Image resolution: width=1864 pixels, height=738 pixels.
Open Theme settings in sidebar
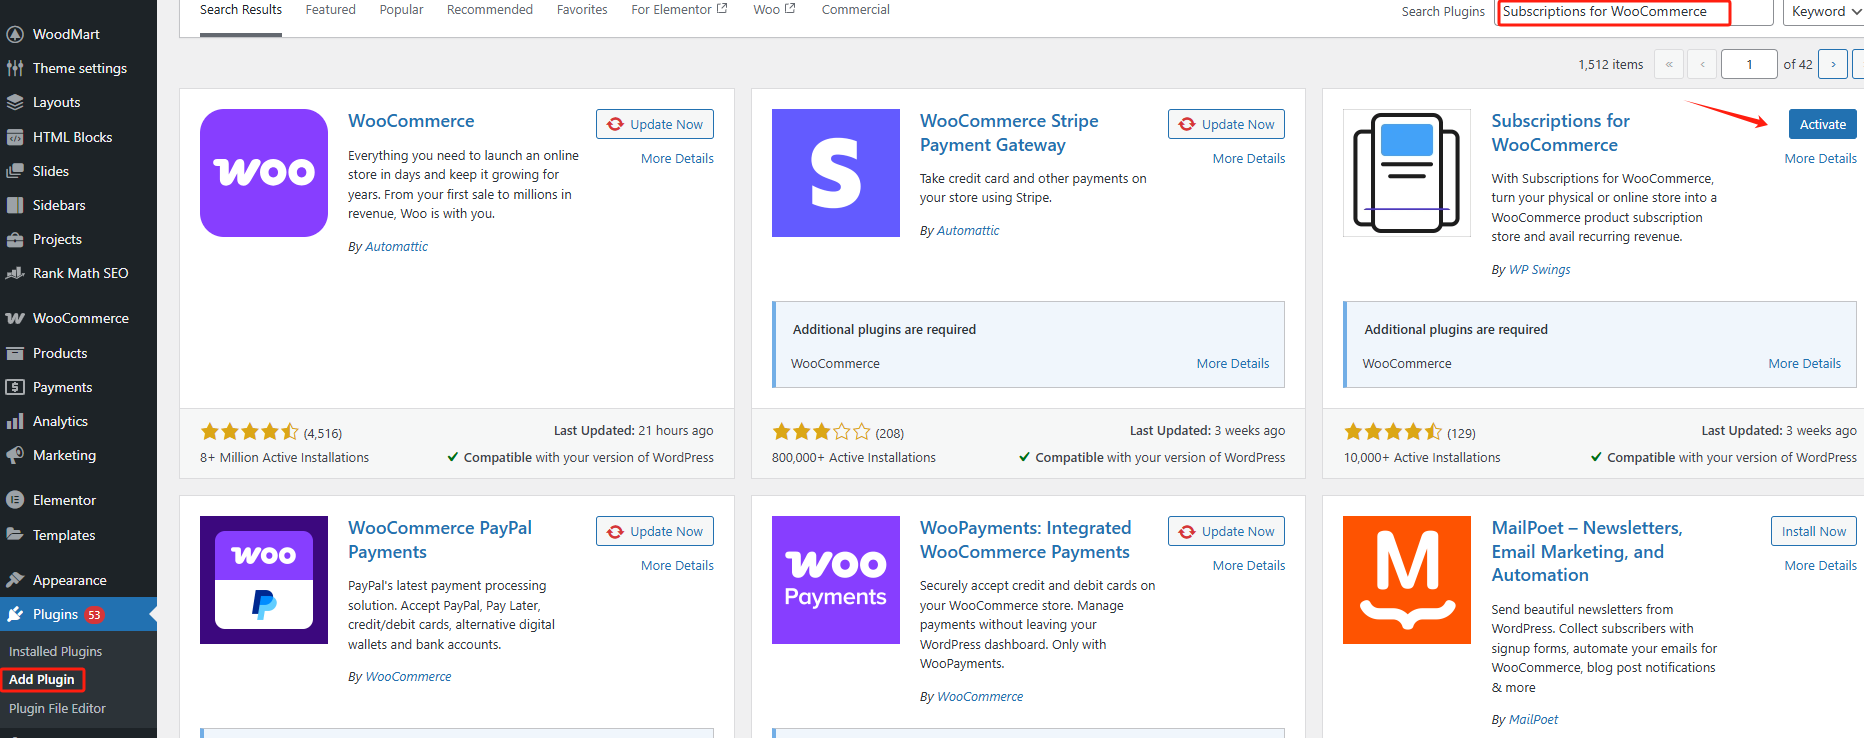79,68
